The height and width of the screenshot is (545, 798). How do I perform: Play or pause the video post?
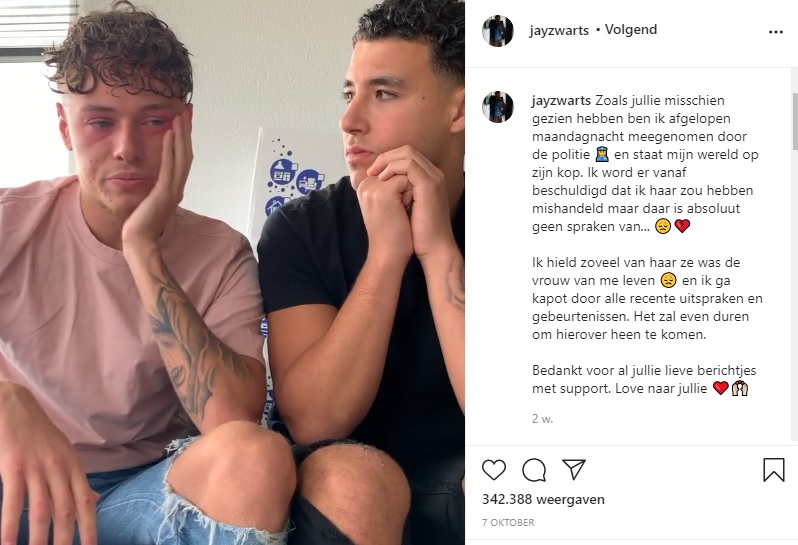[x=232, y=272]
